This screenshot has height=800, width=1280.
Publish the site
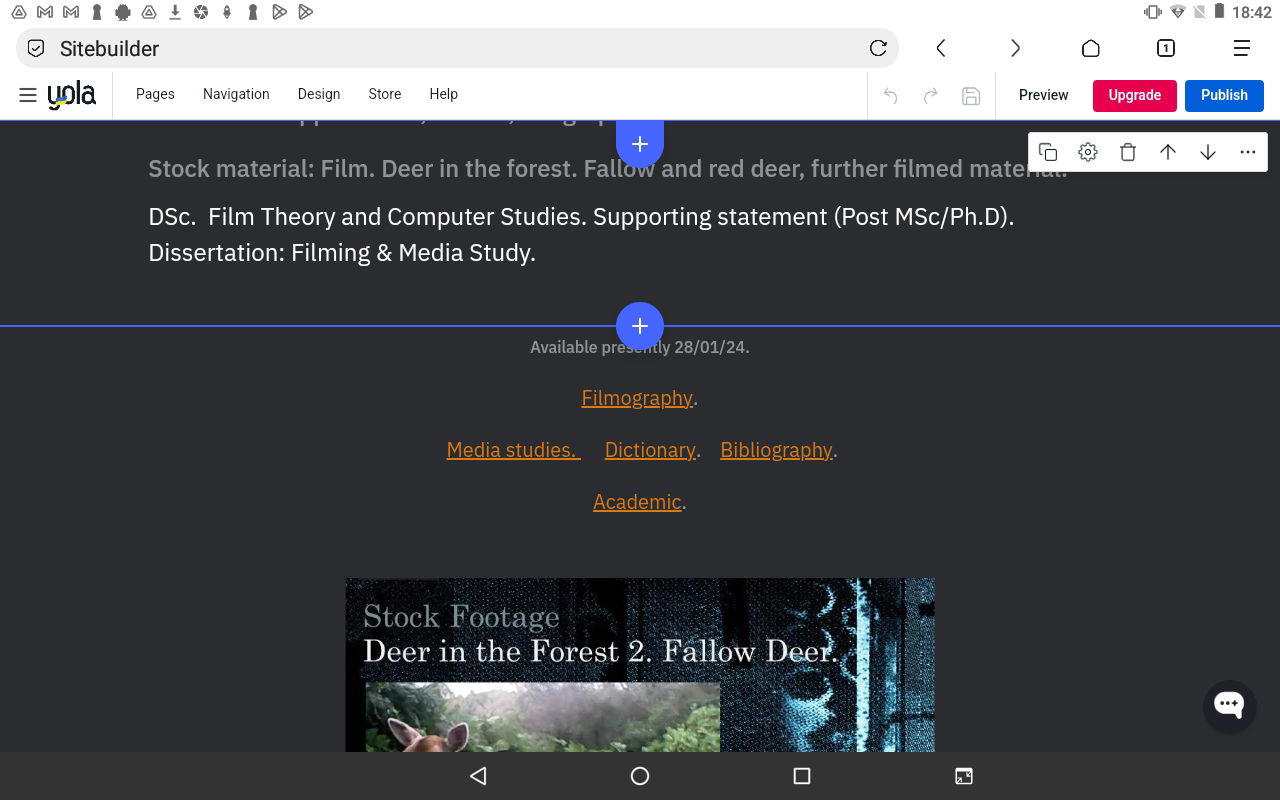[x=1224, y=95]
